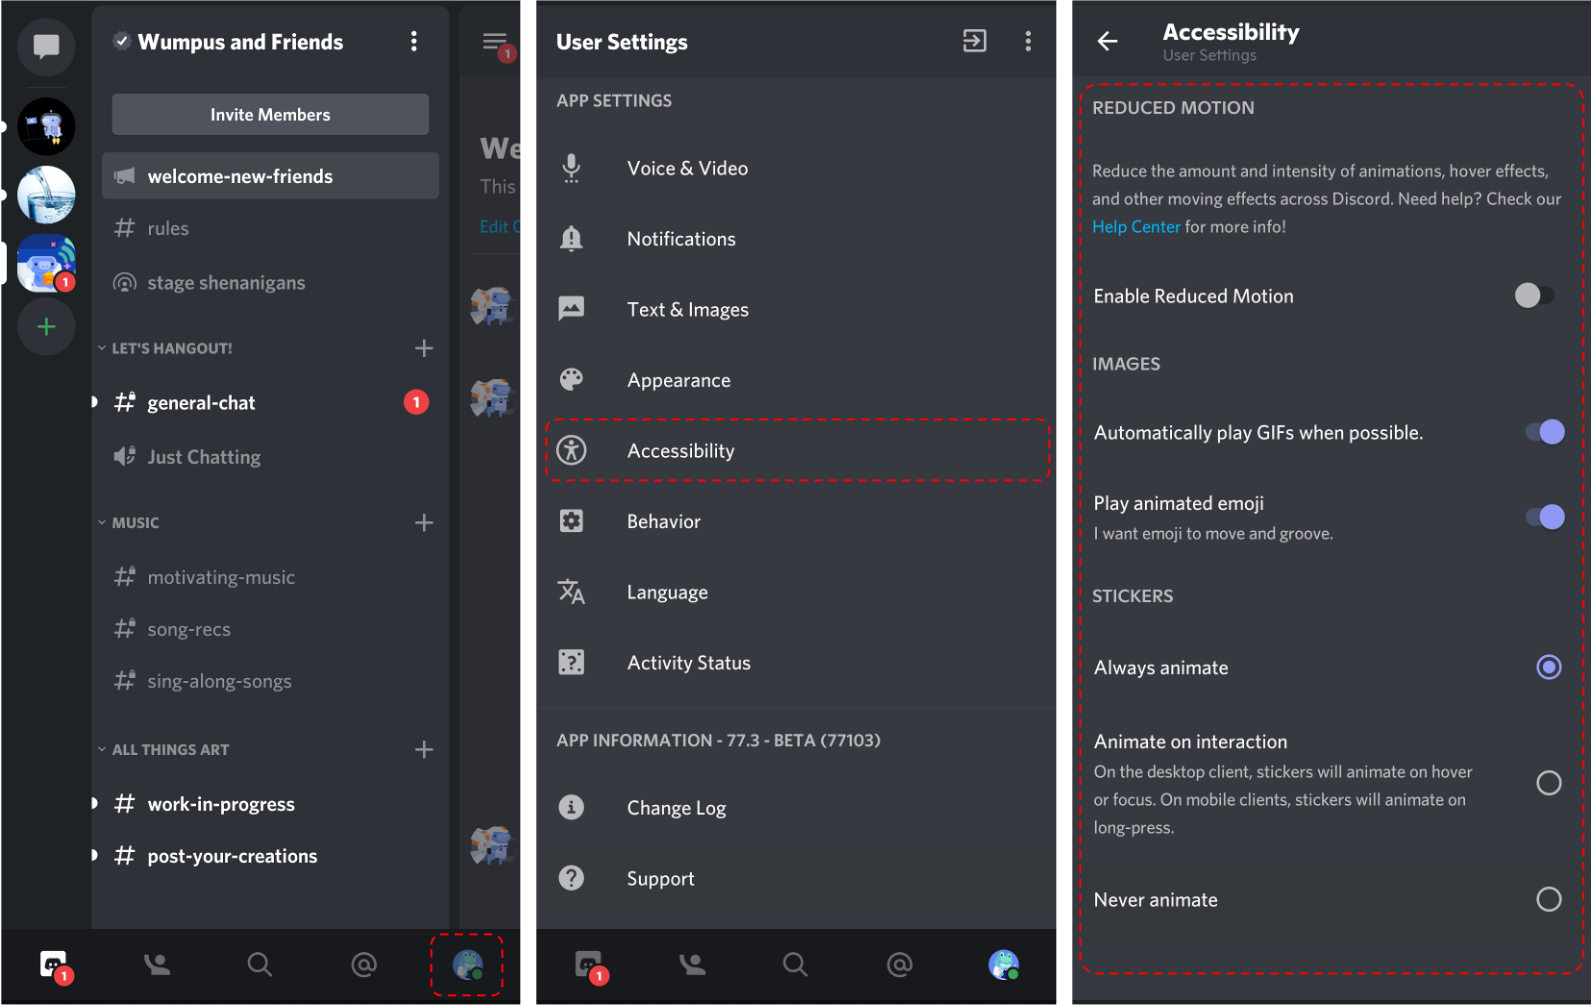Toggle Automatically play GIFs switch

(x=1545, y=432)
